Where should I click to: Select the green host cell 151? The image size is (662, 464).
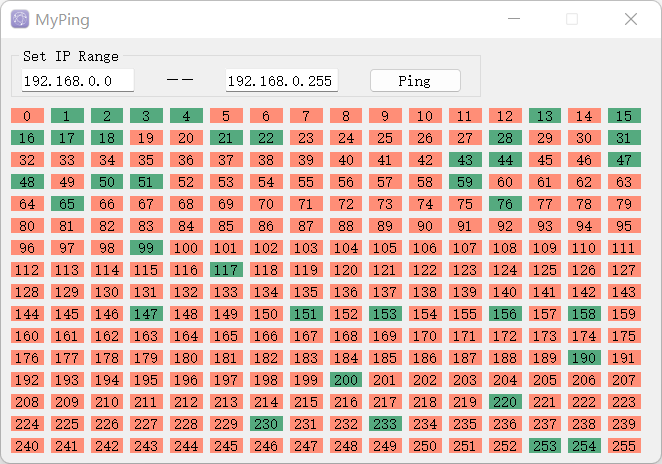pyautogui.click(x=306, y=314)
